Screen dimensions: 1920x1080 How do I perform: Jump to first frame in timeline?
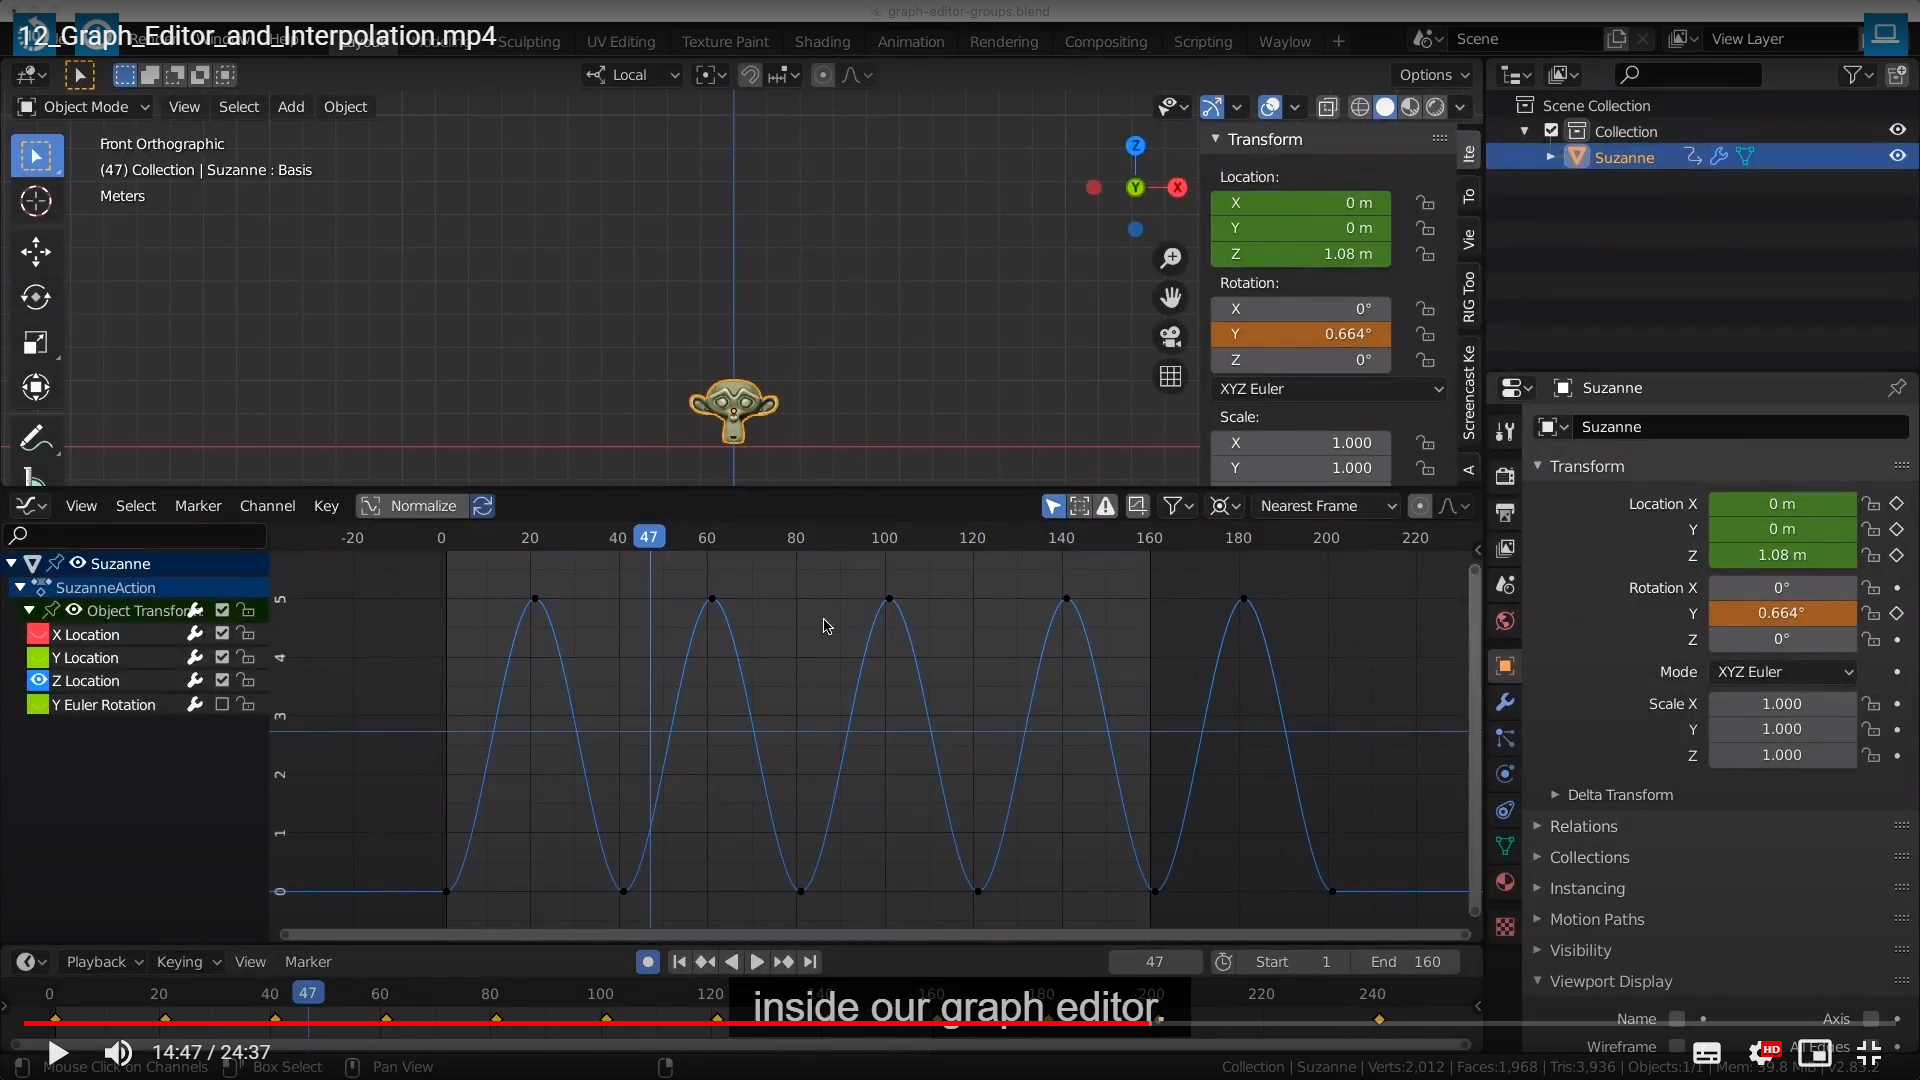click(x=679, y=962)
